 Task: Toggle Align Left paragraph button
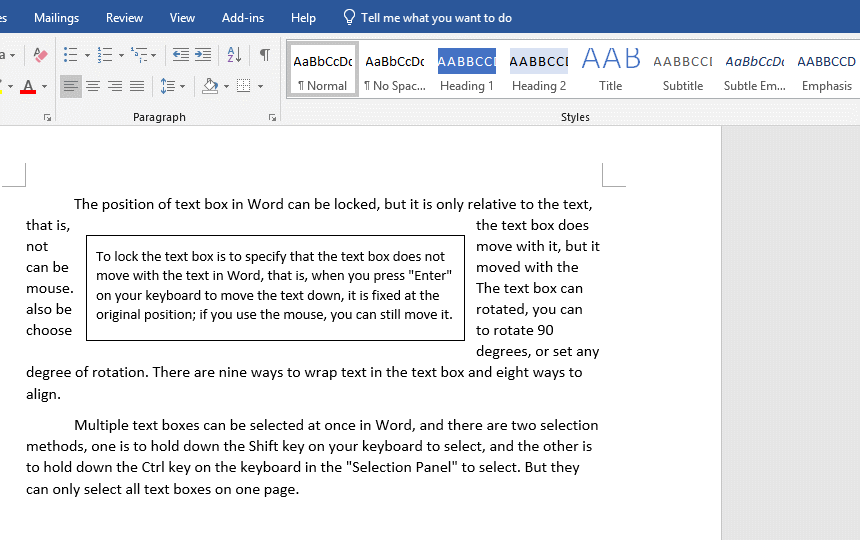71,87
